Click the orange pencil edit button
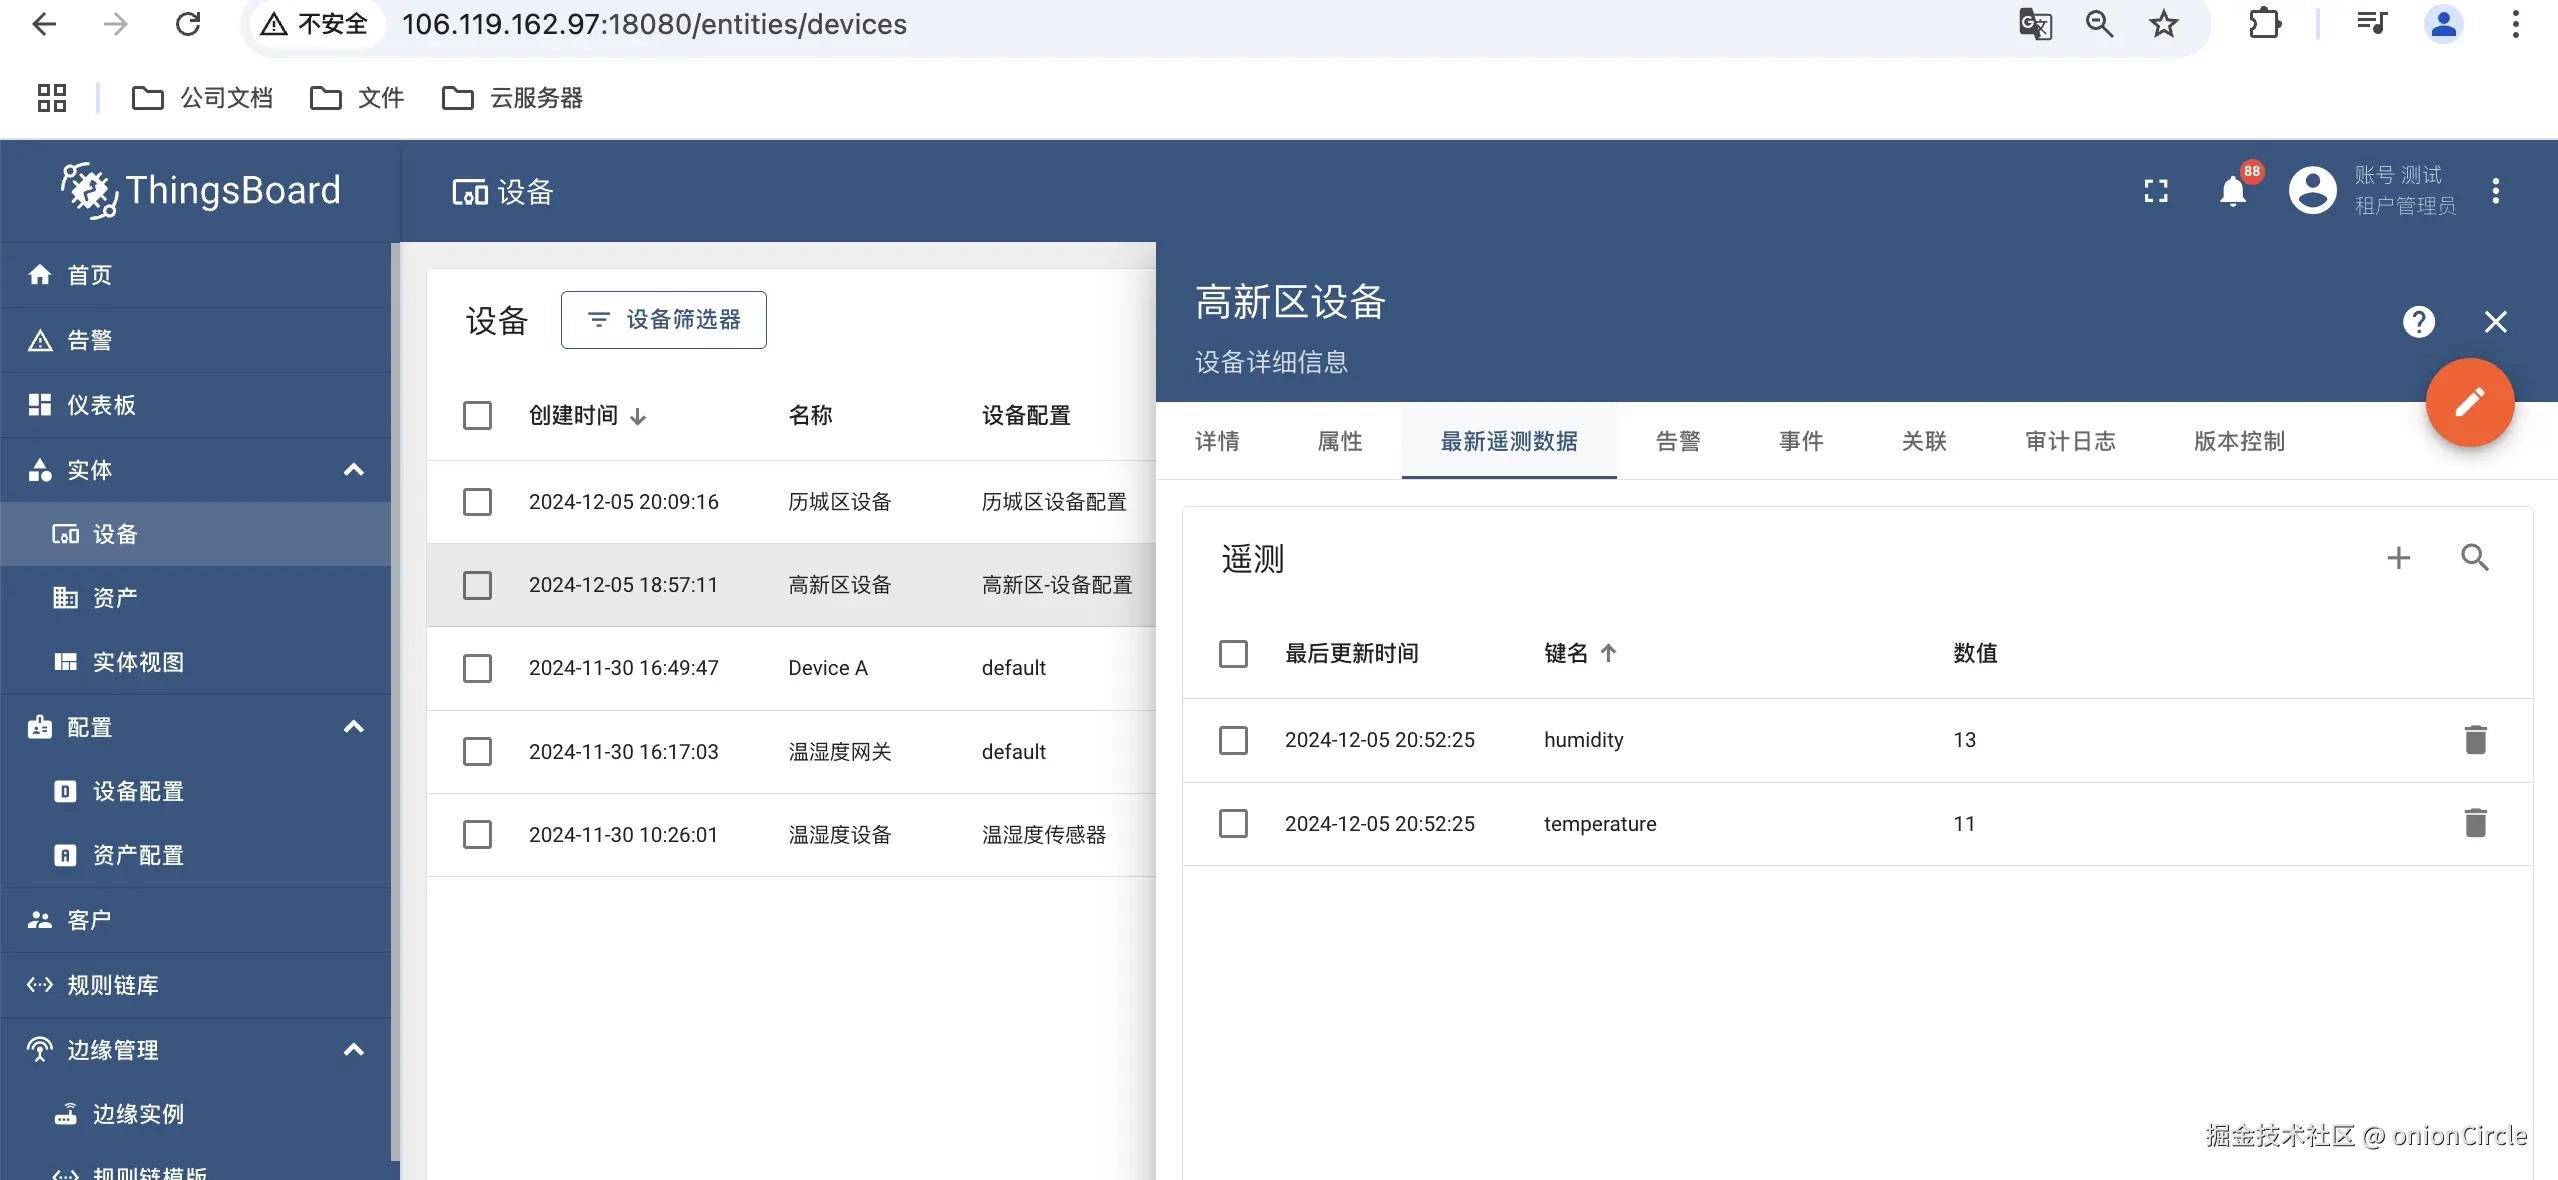Viewport: 2558px width, 1180px height. point(2469,403)
